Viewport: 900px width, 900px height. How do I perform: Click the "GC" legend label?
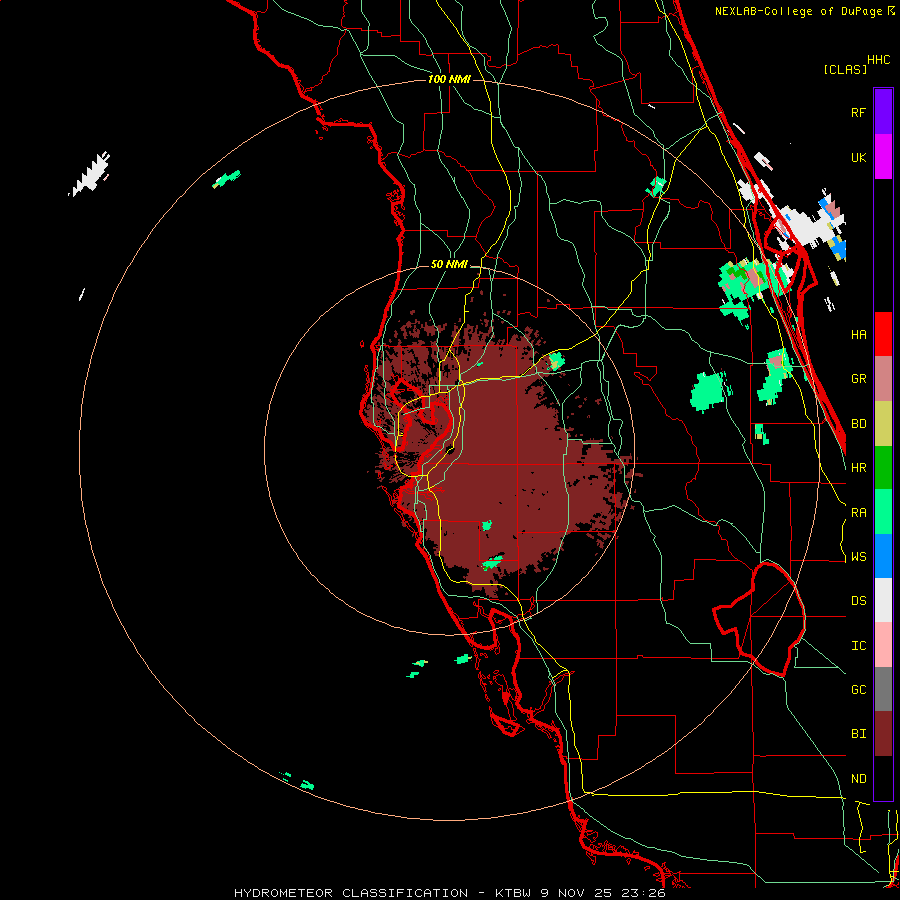858,690
